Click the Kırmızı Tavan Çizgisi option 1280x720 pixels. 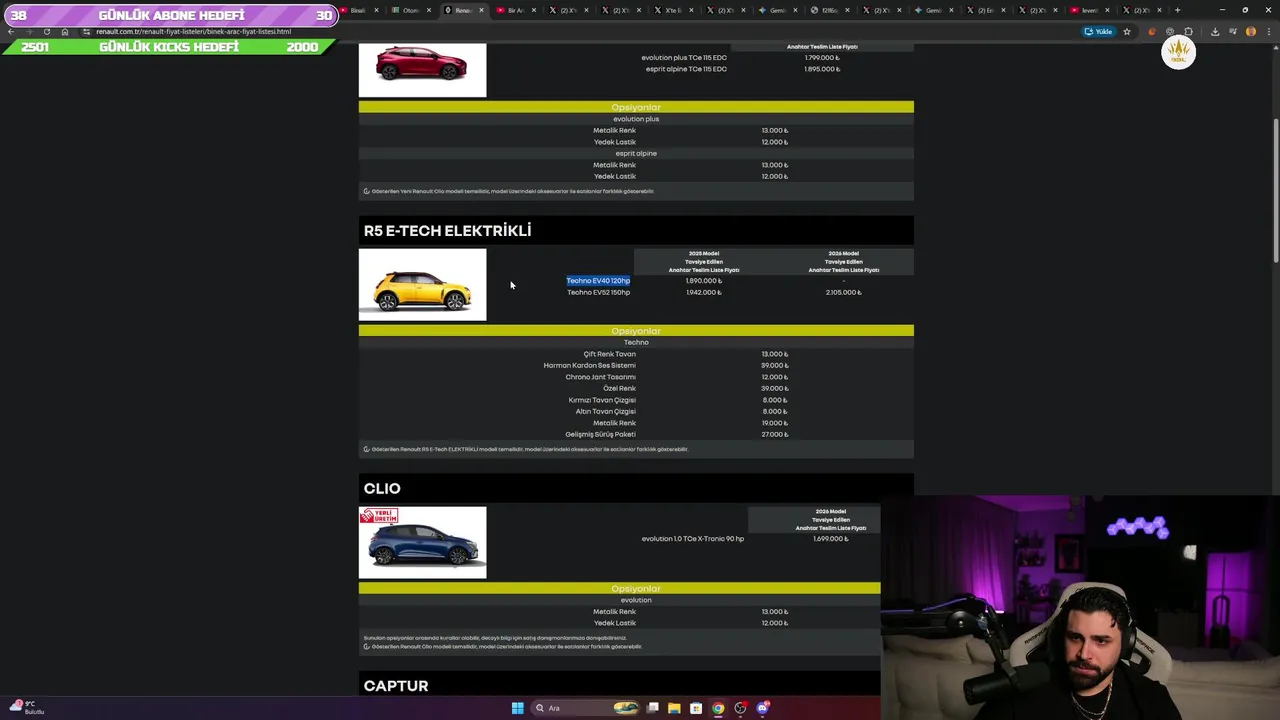pyautogui.click(x=602, y=400)
